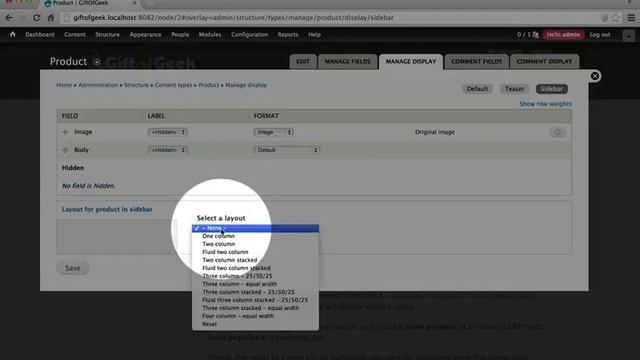Select Fluid three column stacked 25/50/25 layout
The image size is (640, 360).
[256, 300]
